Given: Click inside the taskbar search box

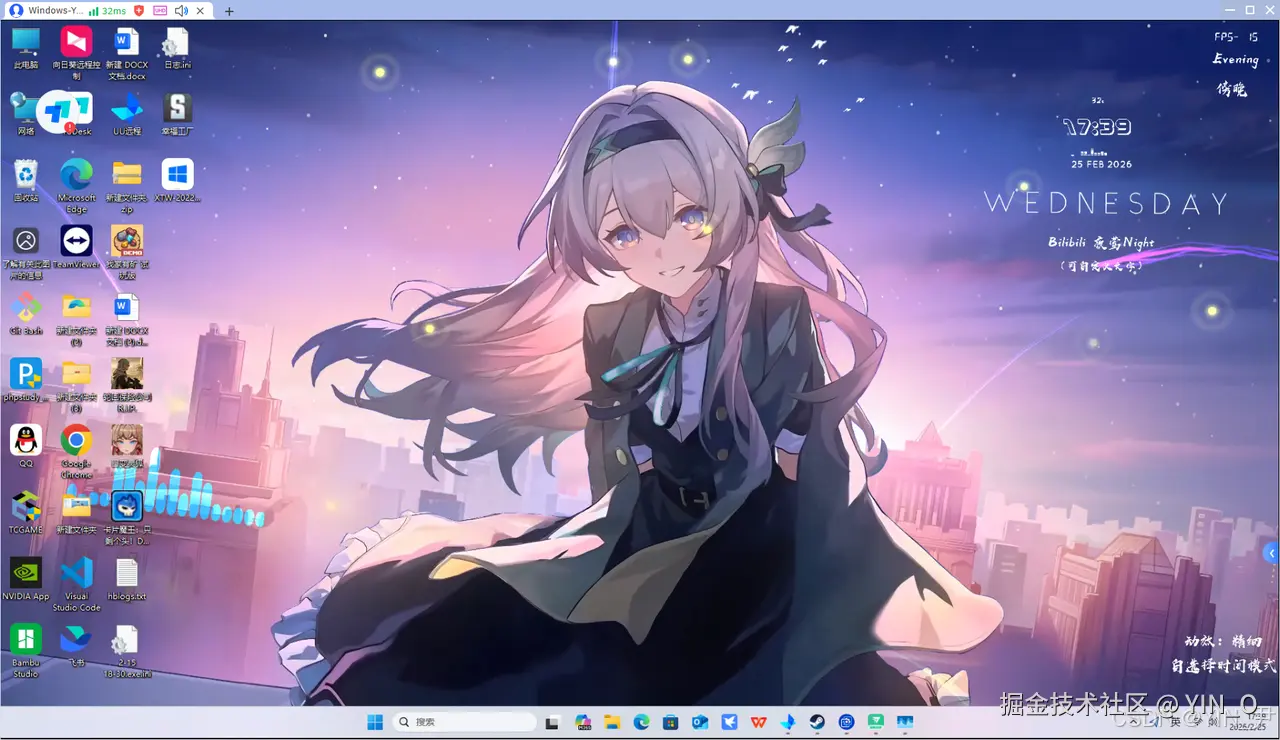Looking at the screenshot, I should tap(465, 721).
